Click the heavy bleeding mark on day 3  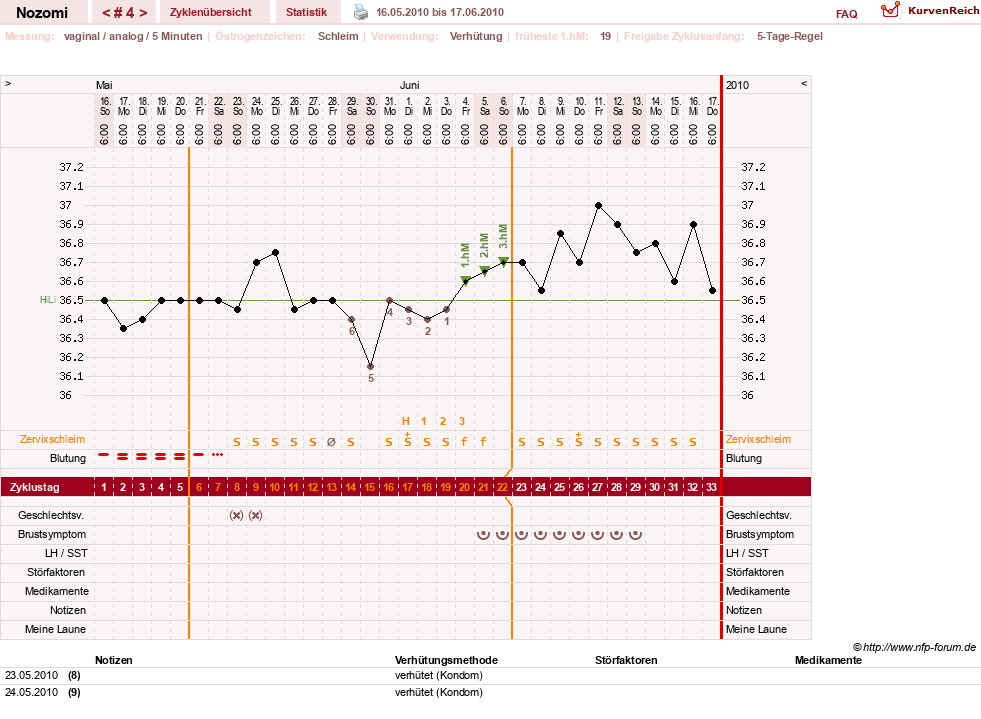tap(141, 457)
